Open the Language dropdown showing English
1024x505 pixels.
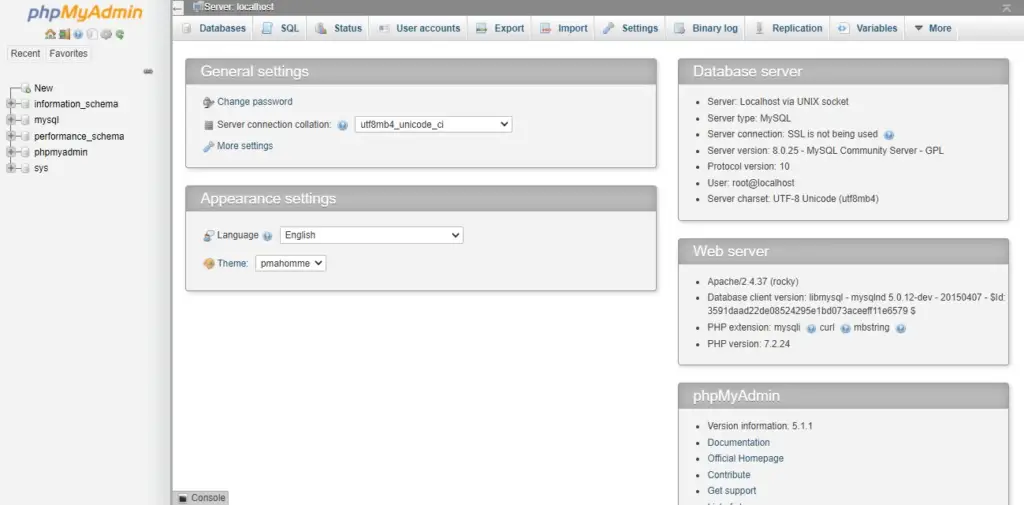point(372,235)
